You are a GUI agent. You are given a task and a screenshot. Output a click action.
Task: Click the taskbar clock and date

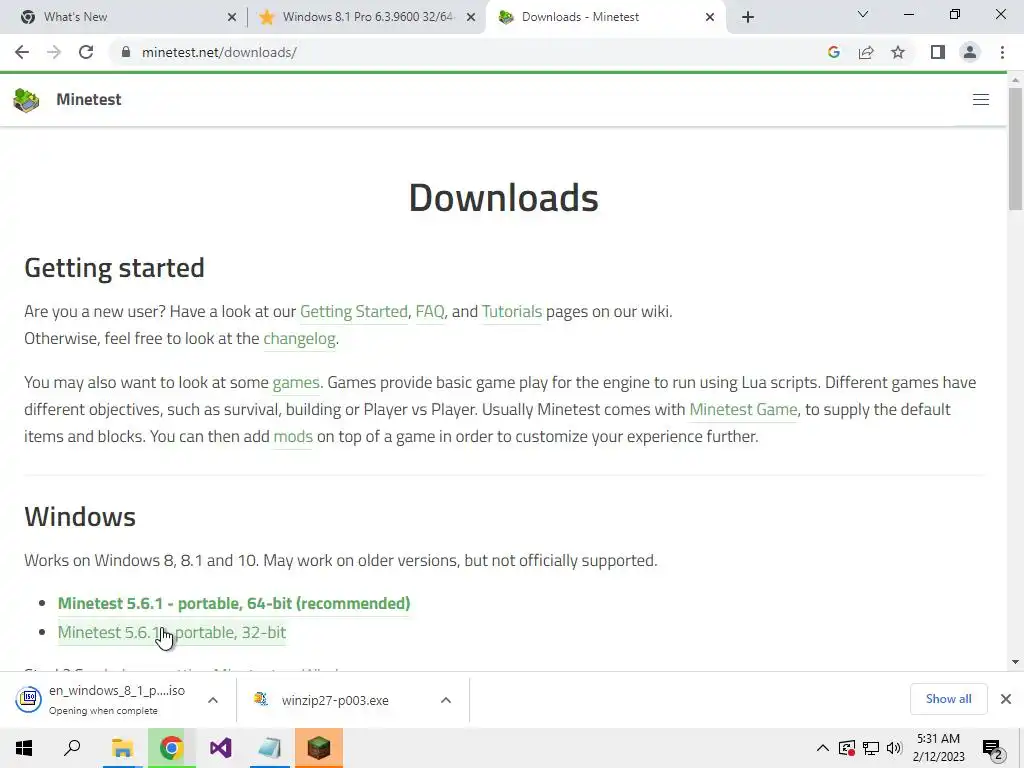tap(938, 748)
